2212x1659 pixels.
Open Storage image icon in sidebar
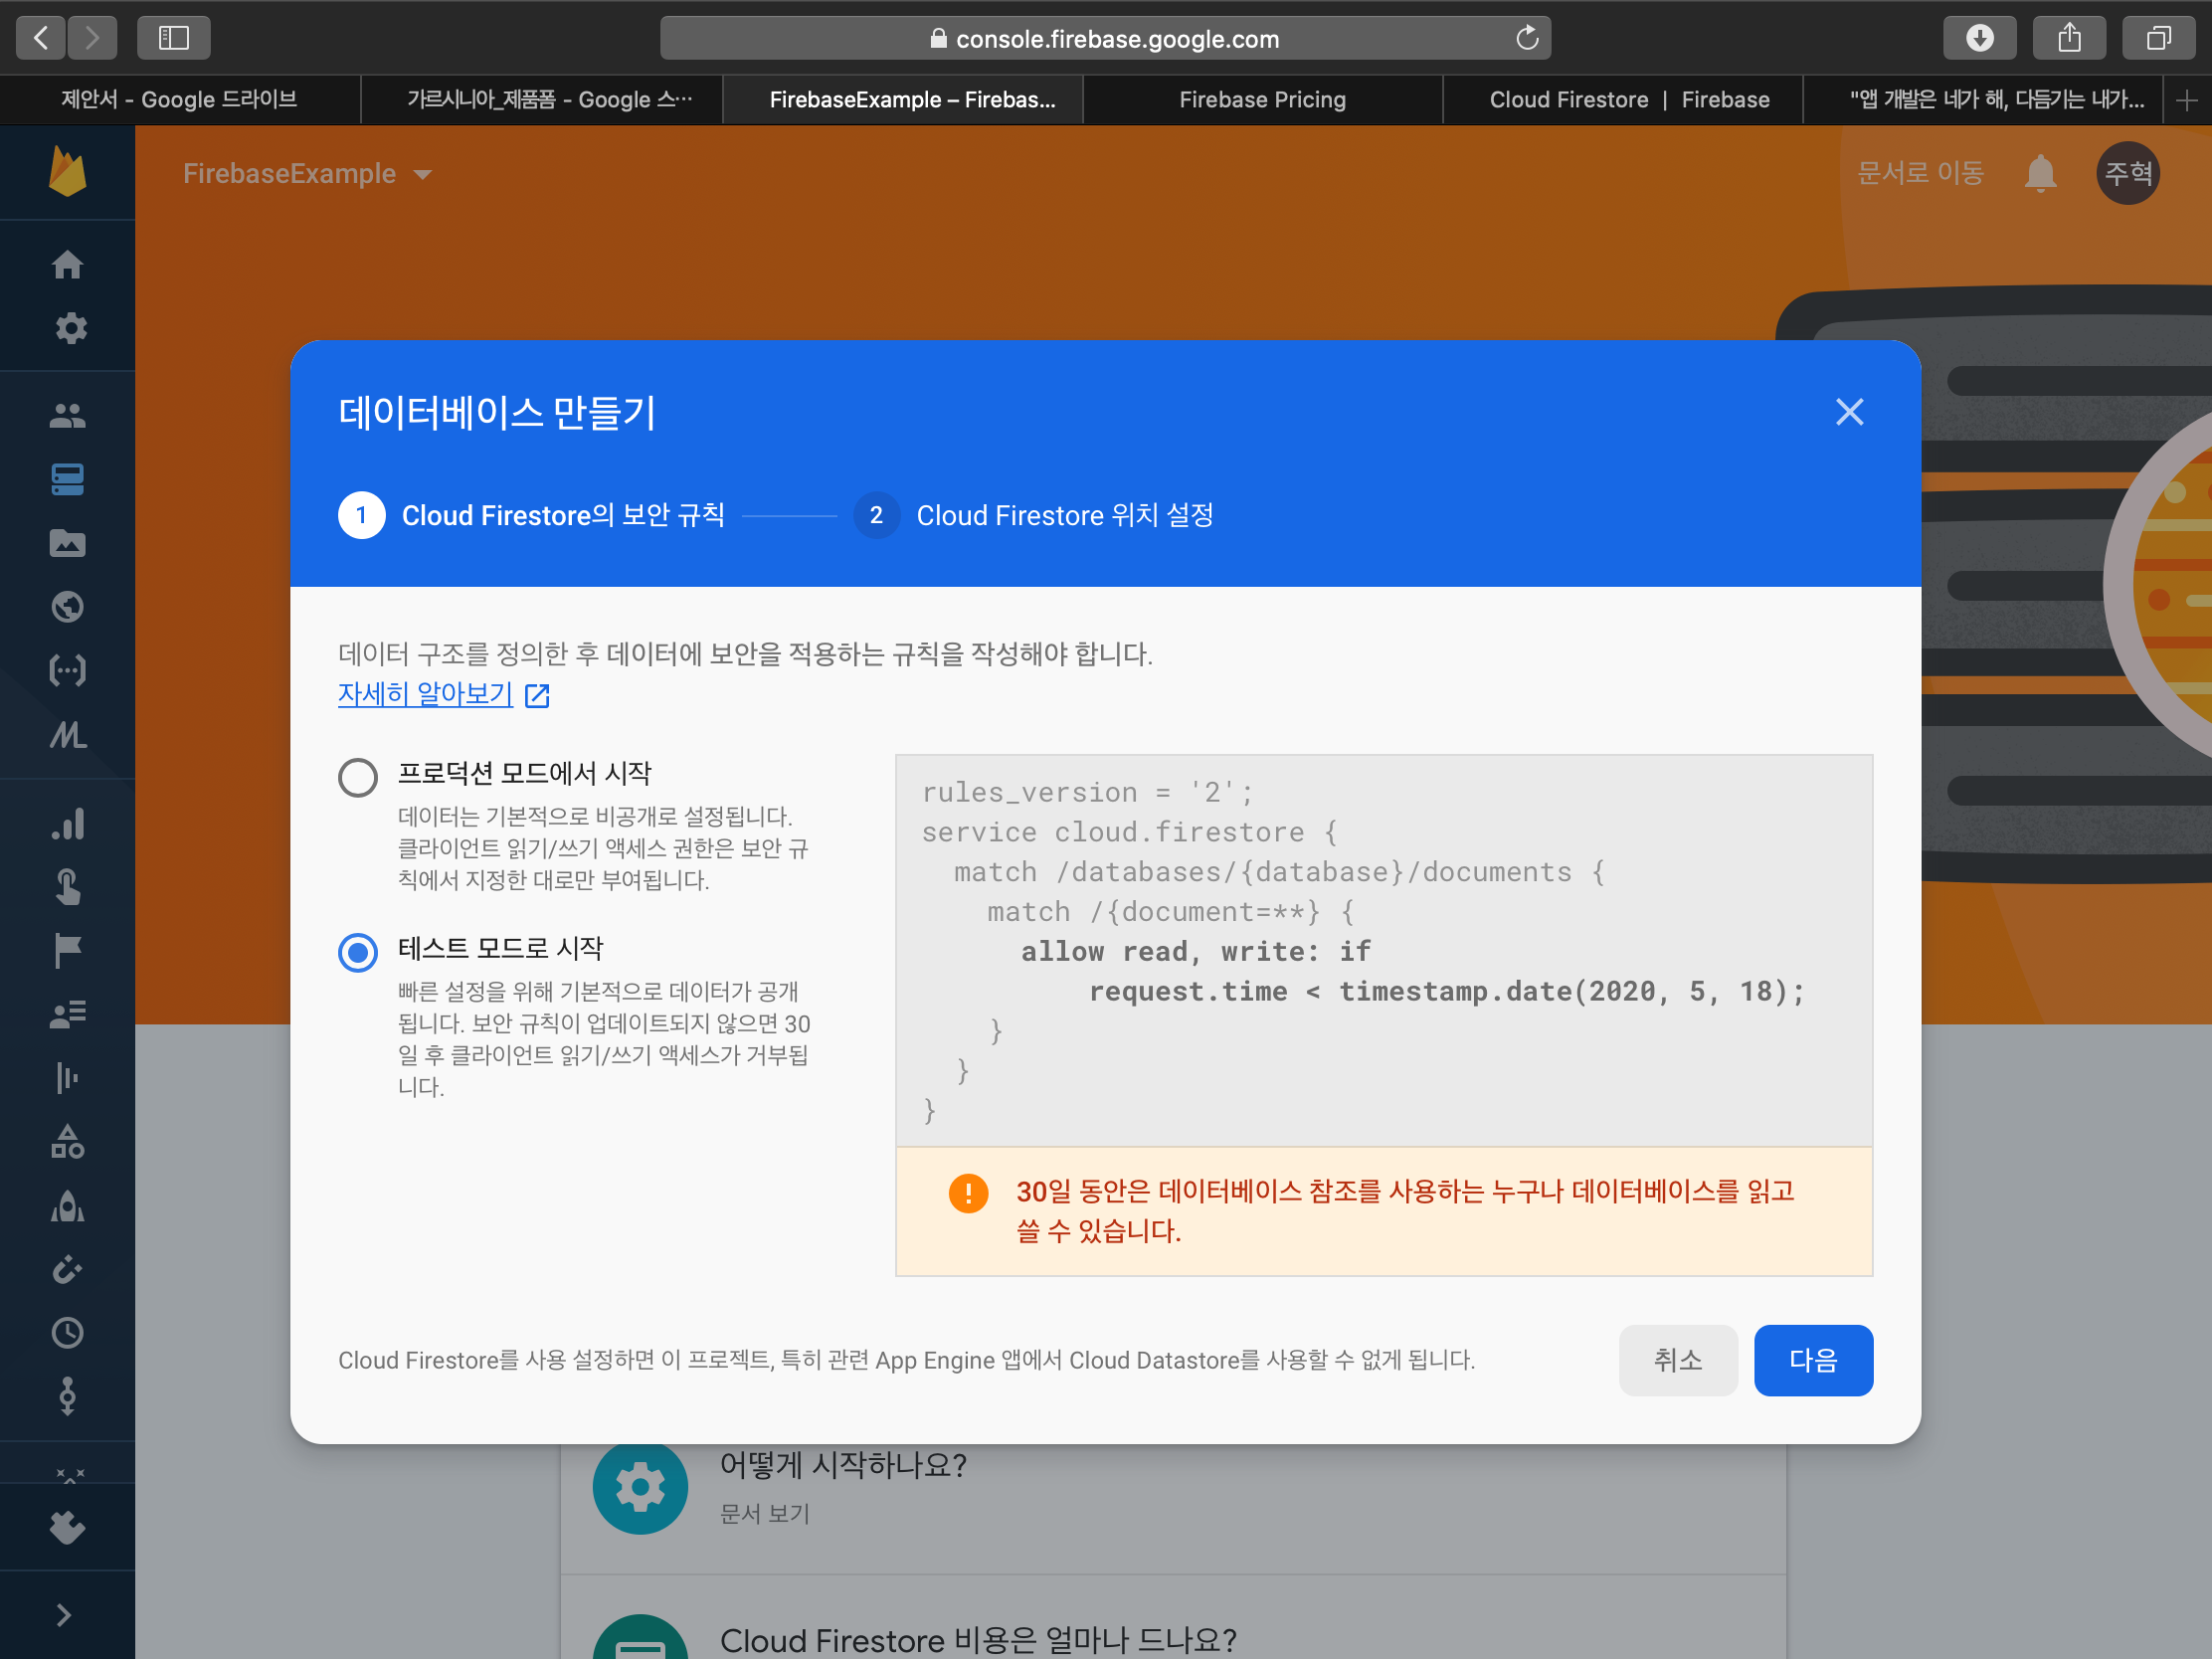[x=67, y=543]
